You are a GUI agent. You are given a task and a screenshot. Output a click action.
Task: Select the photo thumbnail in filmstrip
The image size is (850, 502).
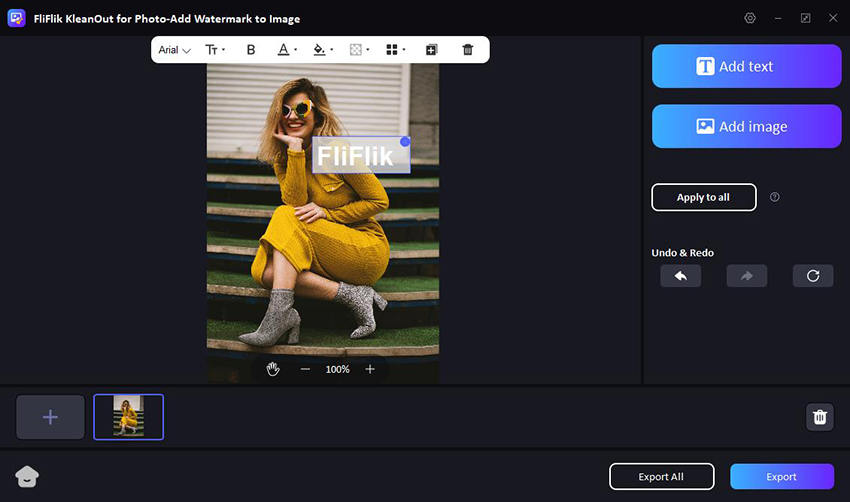pos(128,417)
